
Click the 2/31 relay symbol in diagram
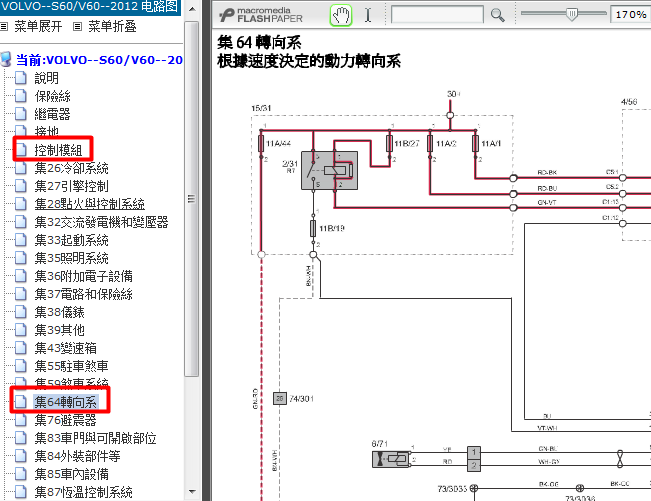click(x=329, y=171)
